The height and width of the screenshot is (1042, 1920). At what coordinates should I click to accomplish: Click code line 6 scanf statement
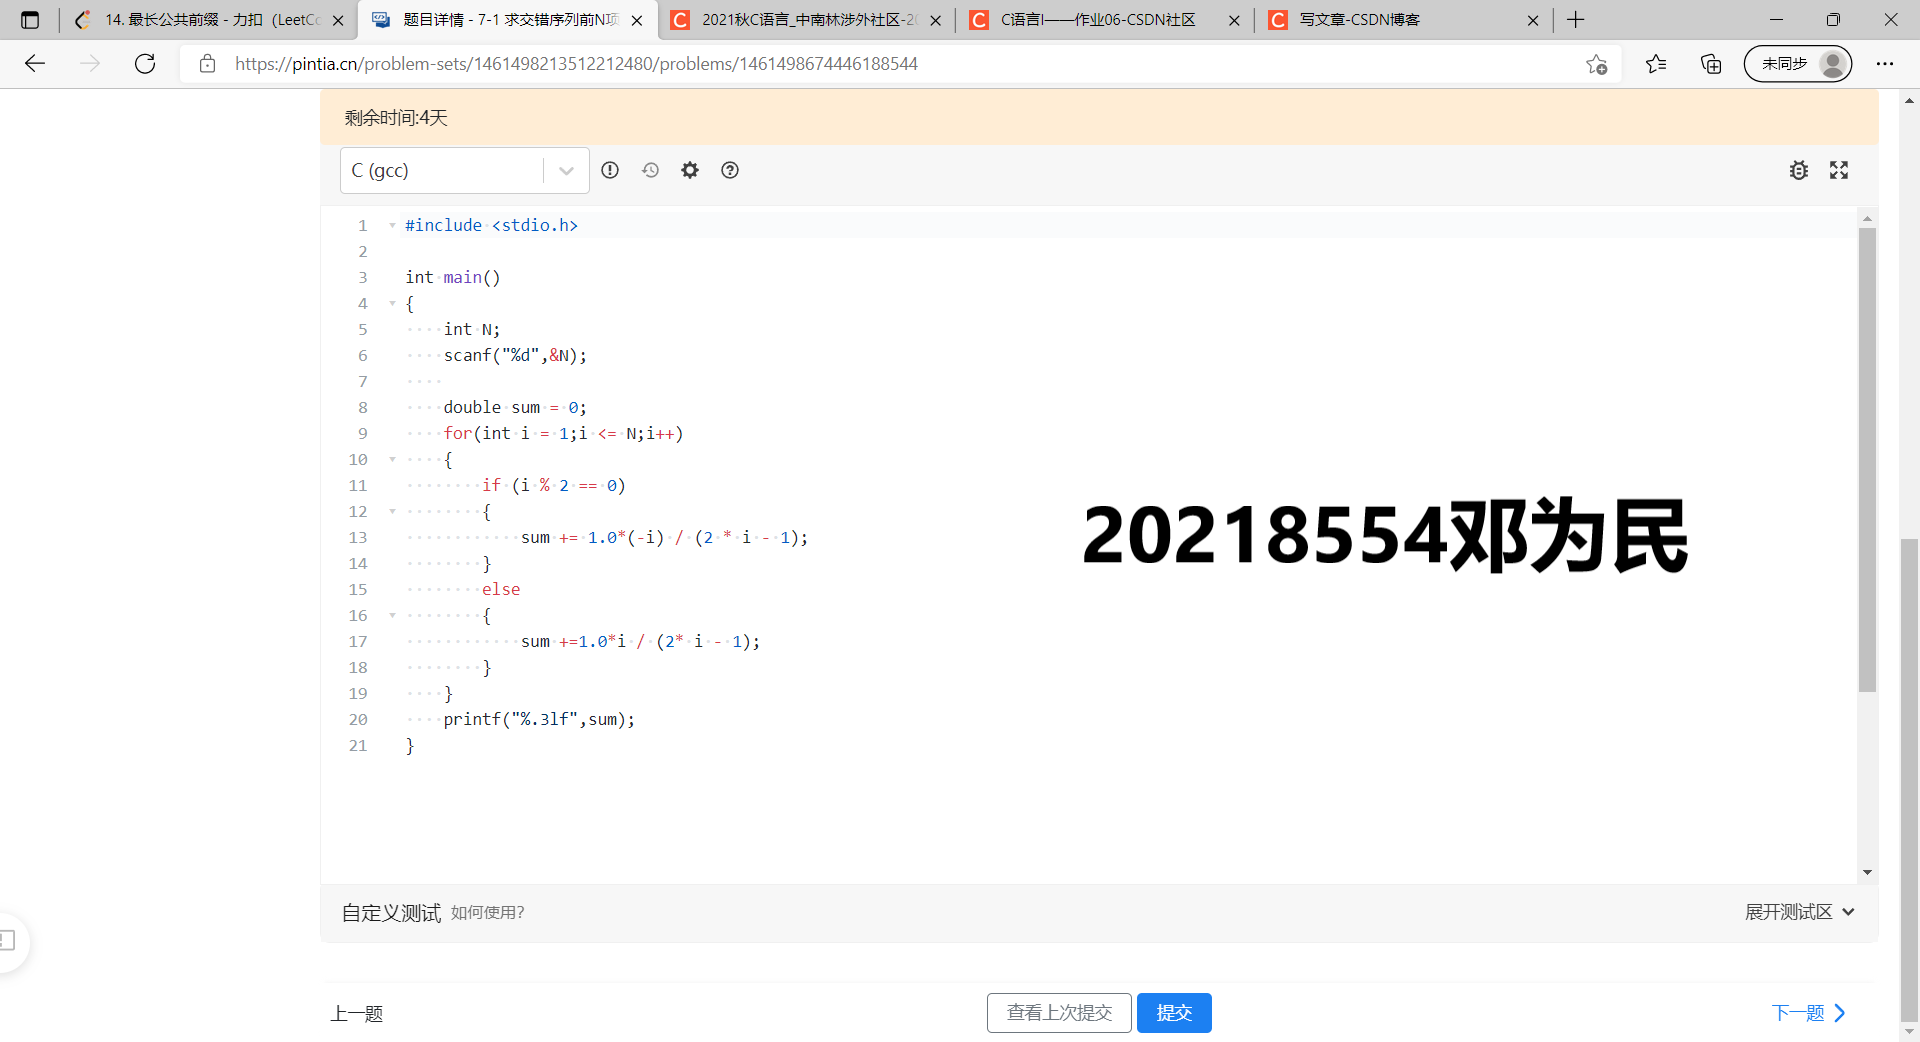coord(515,356)
